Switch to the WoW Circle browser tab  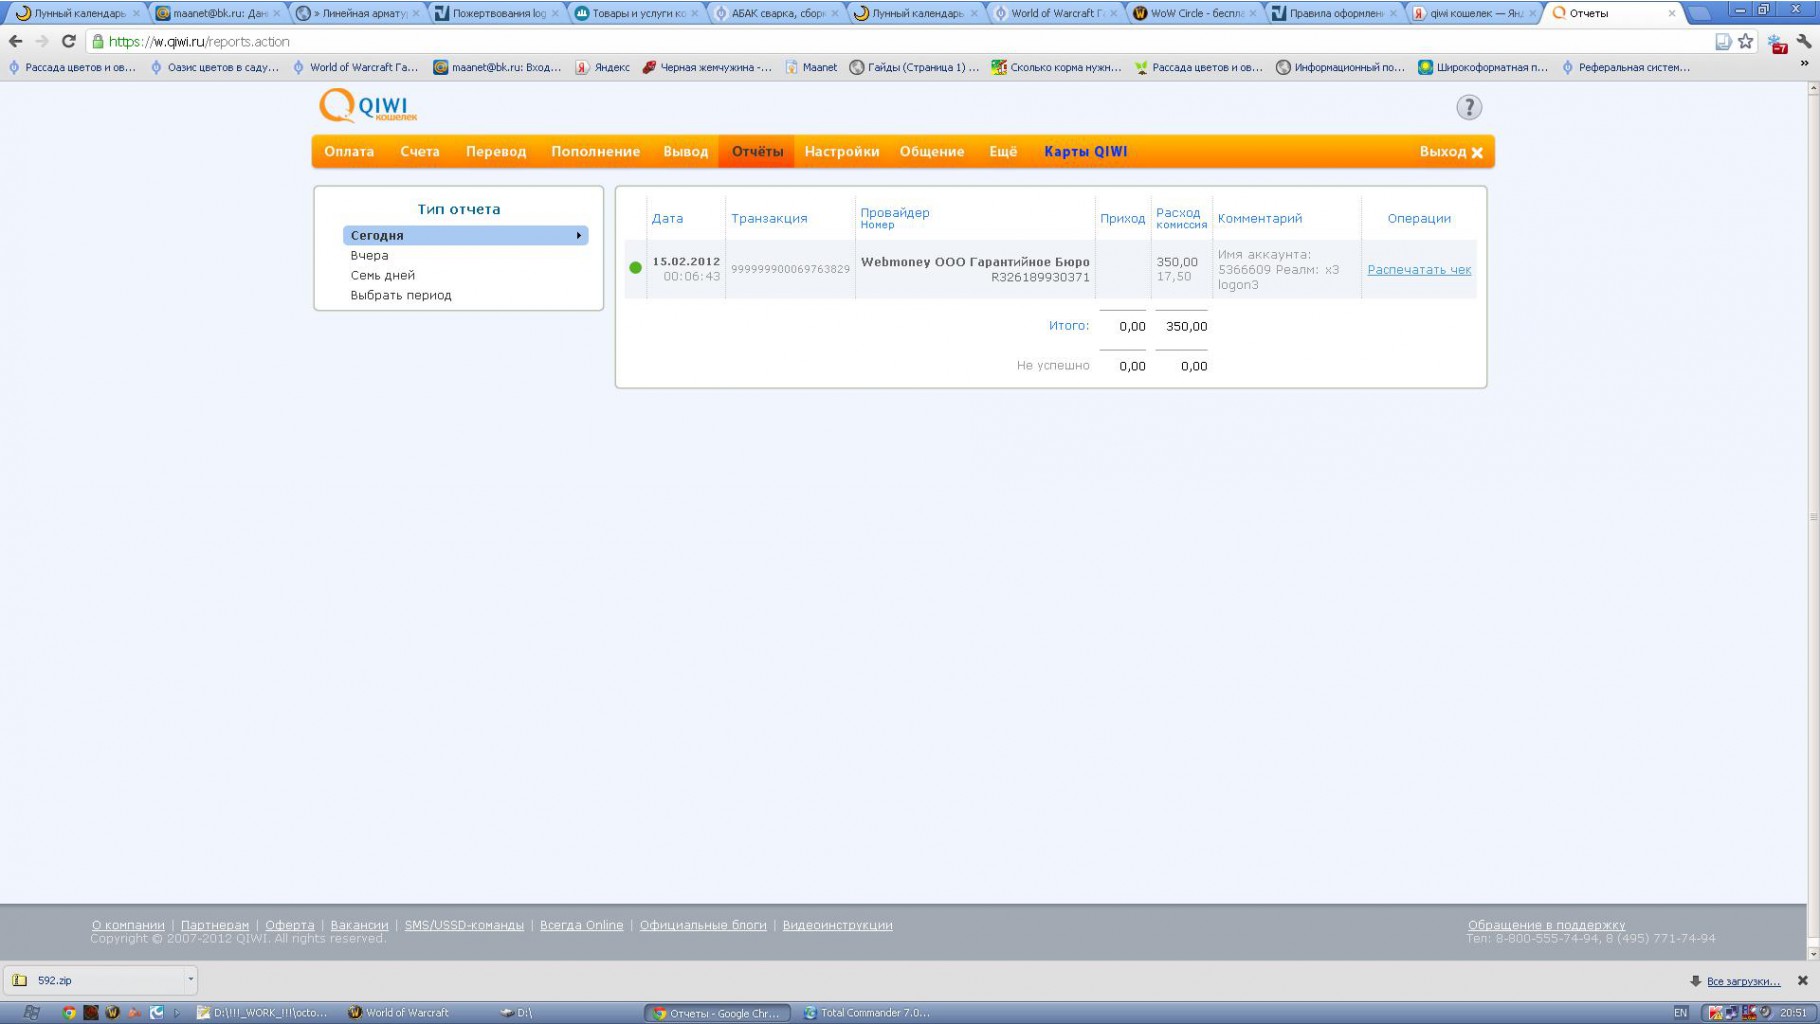(1194, 13)
